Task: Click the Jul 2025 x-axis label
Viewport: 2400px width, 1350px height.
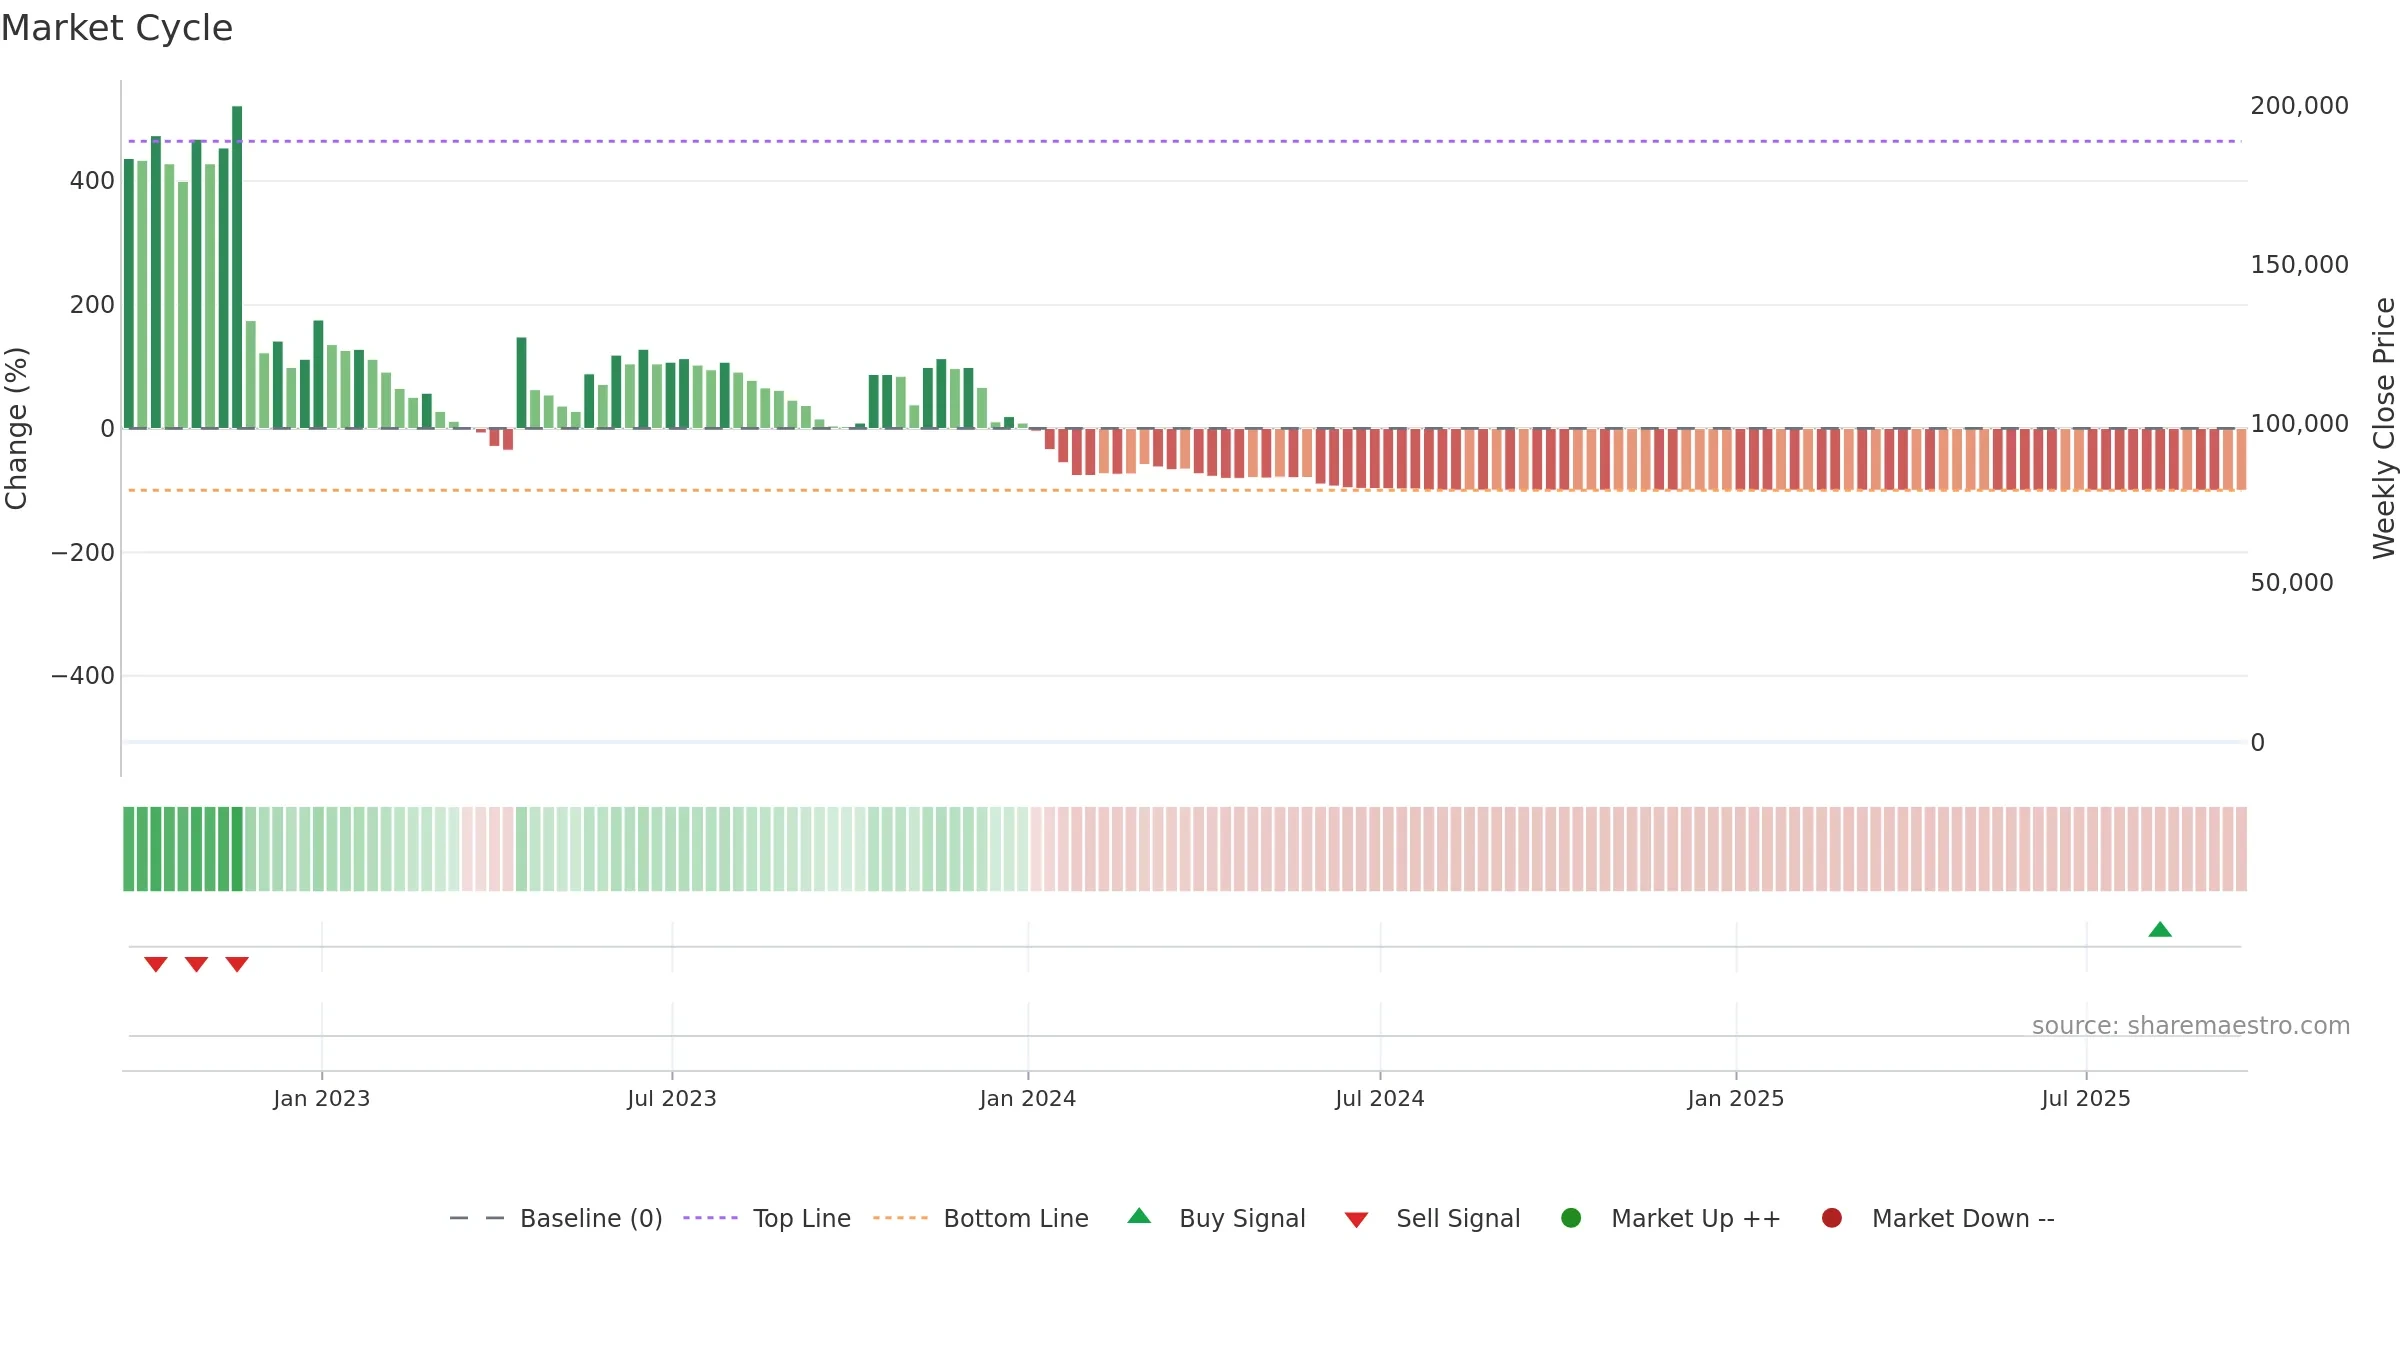Action: (2086, 1098)
